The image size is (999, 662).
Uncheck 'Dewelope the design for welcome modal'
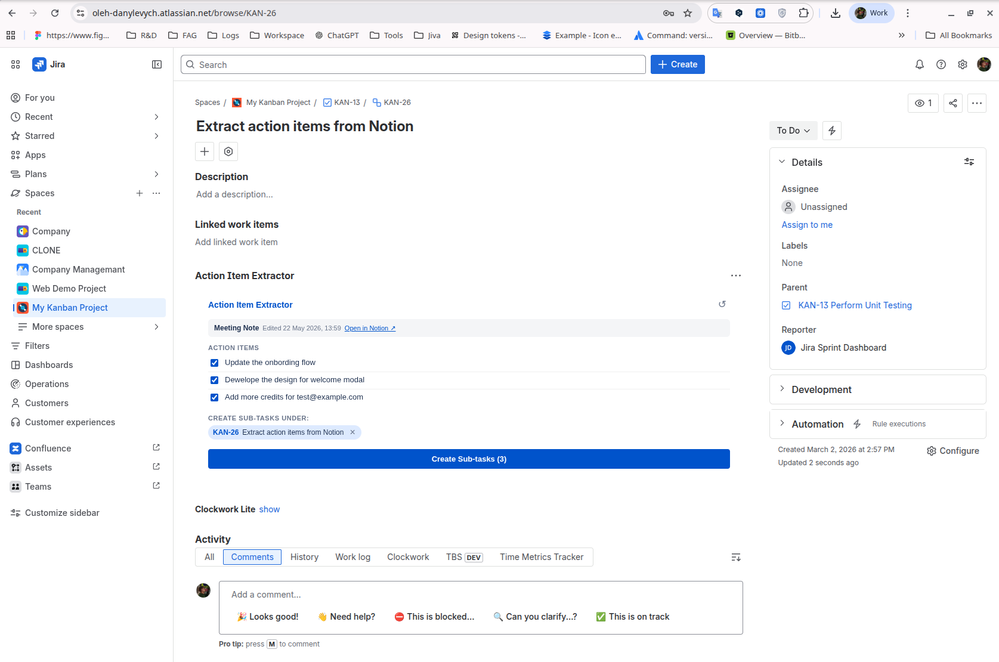point(214,380)
